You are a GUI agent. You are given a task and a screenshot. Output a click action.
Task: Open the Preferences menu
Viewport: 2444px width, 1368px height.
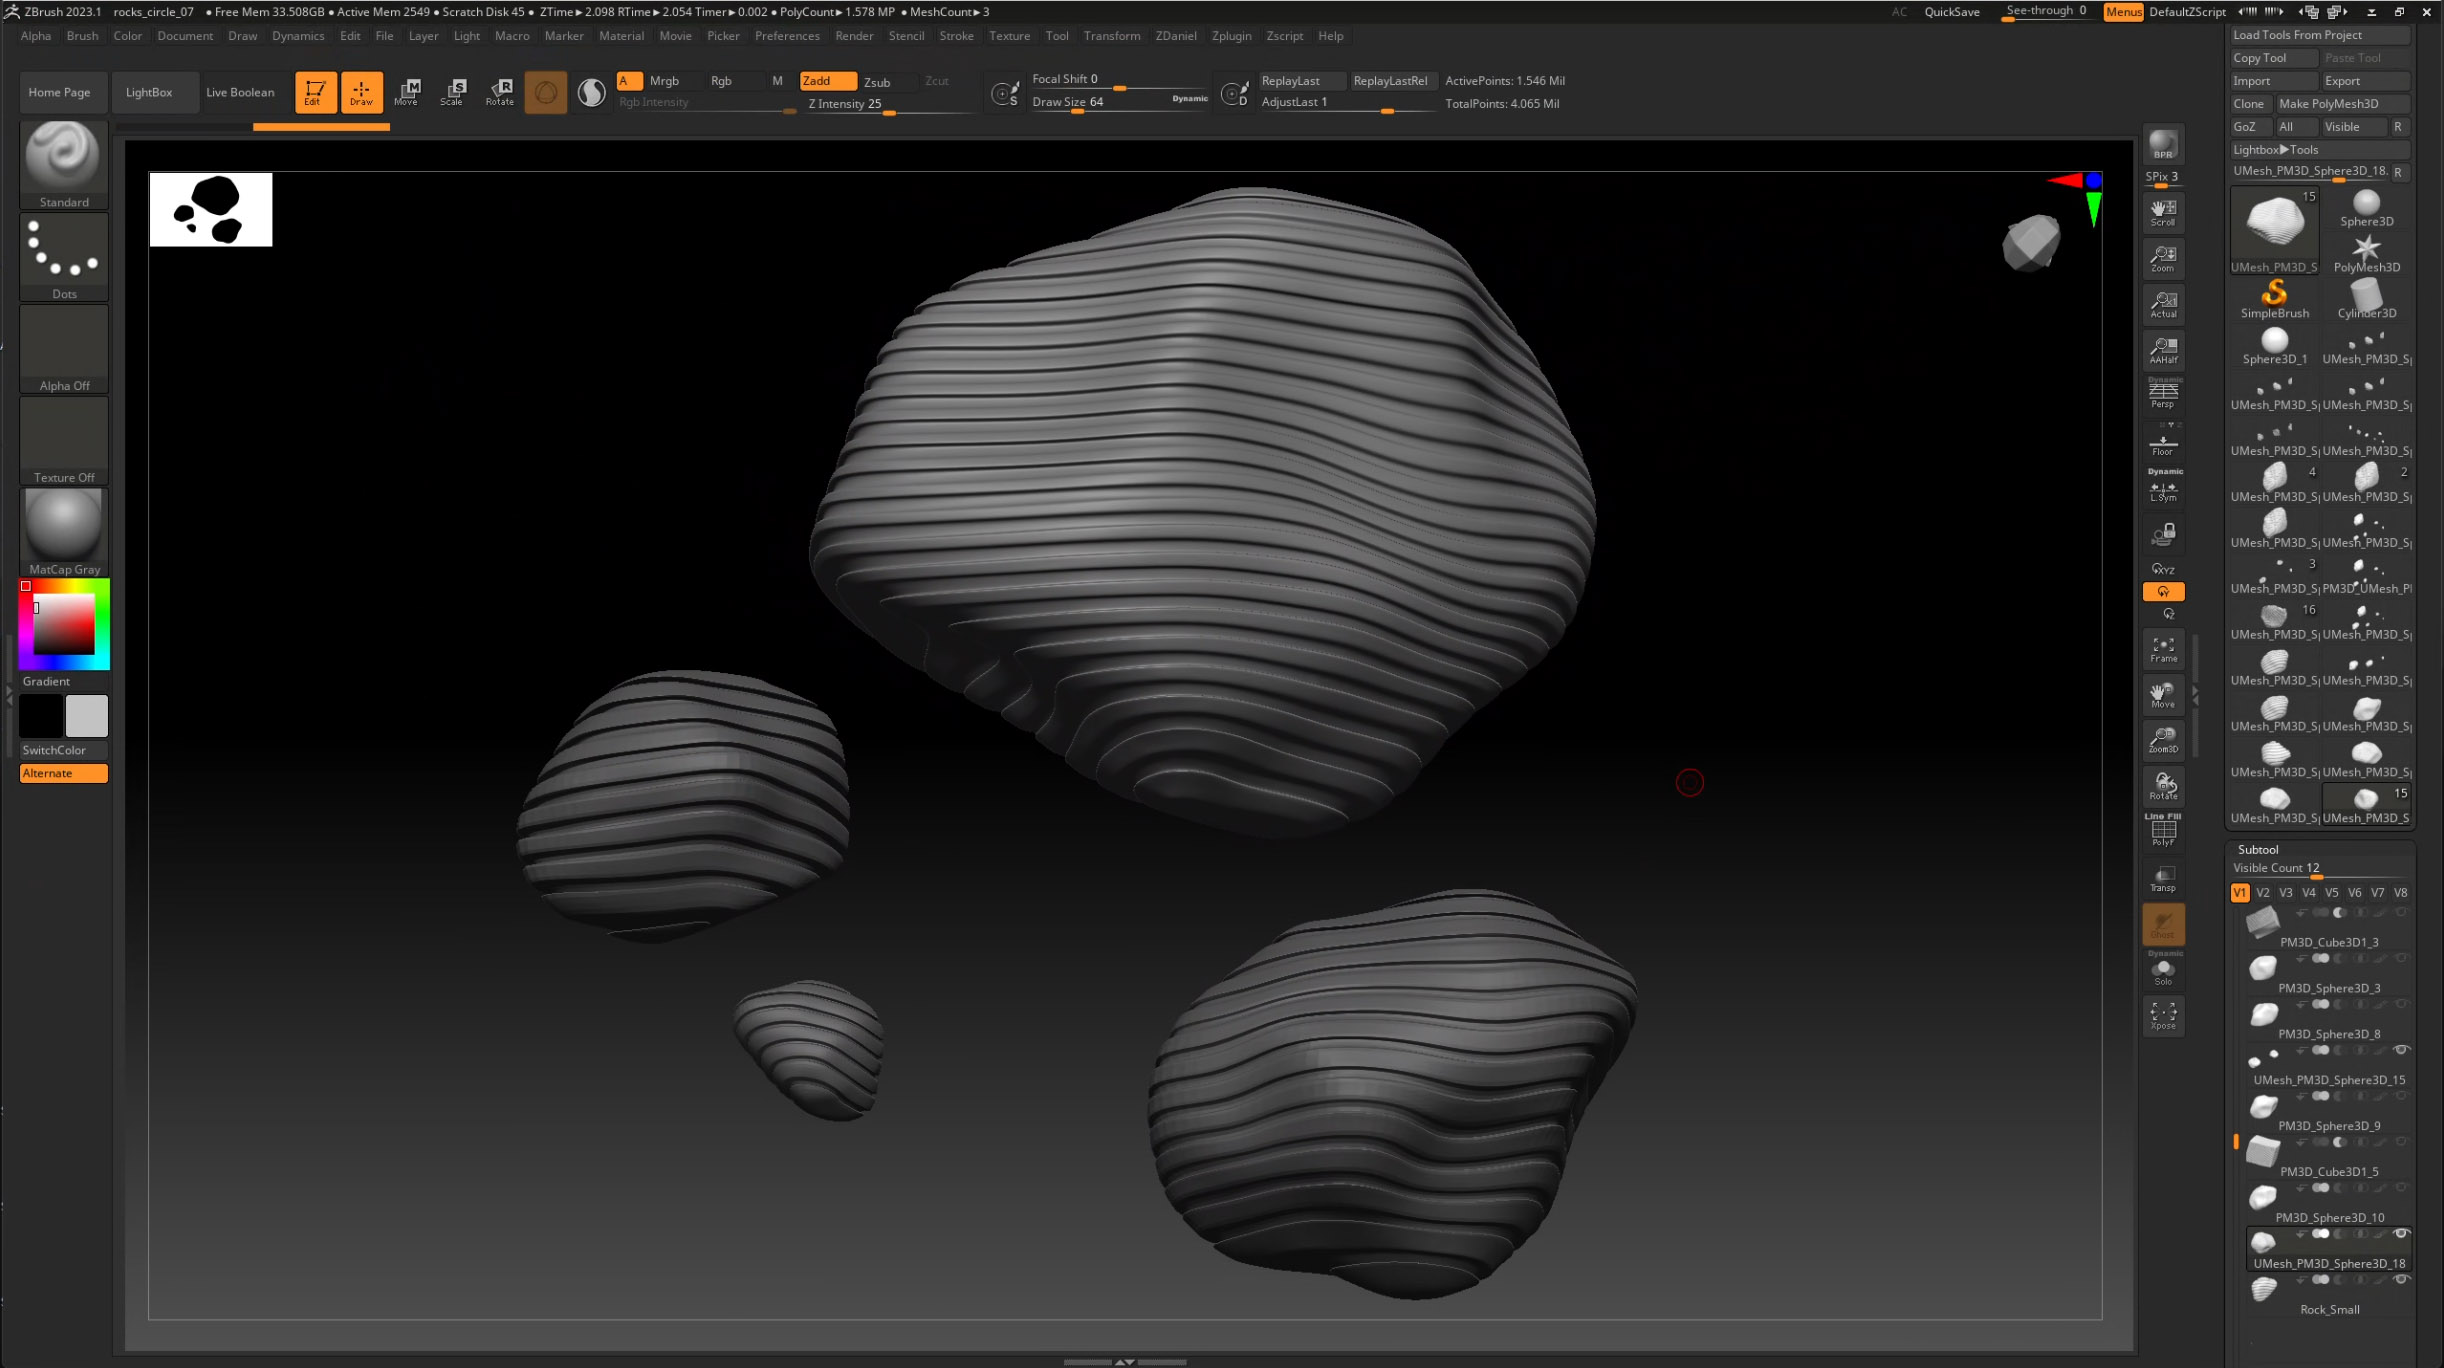click(x=786, y=36)
